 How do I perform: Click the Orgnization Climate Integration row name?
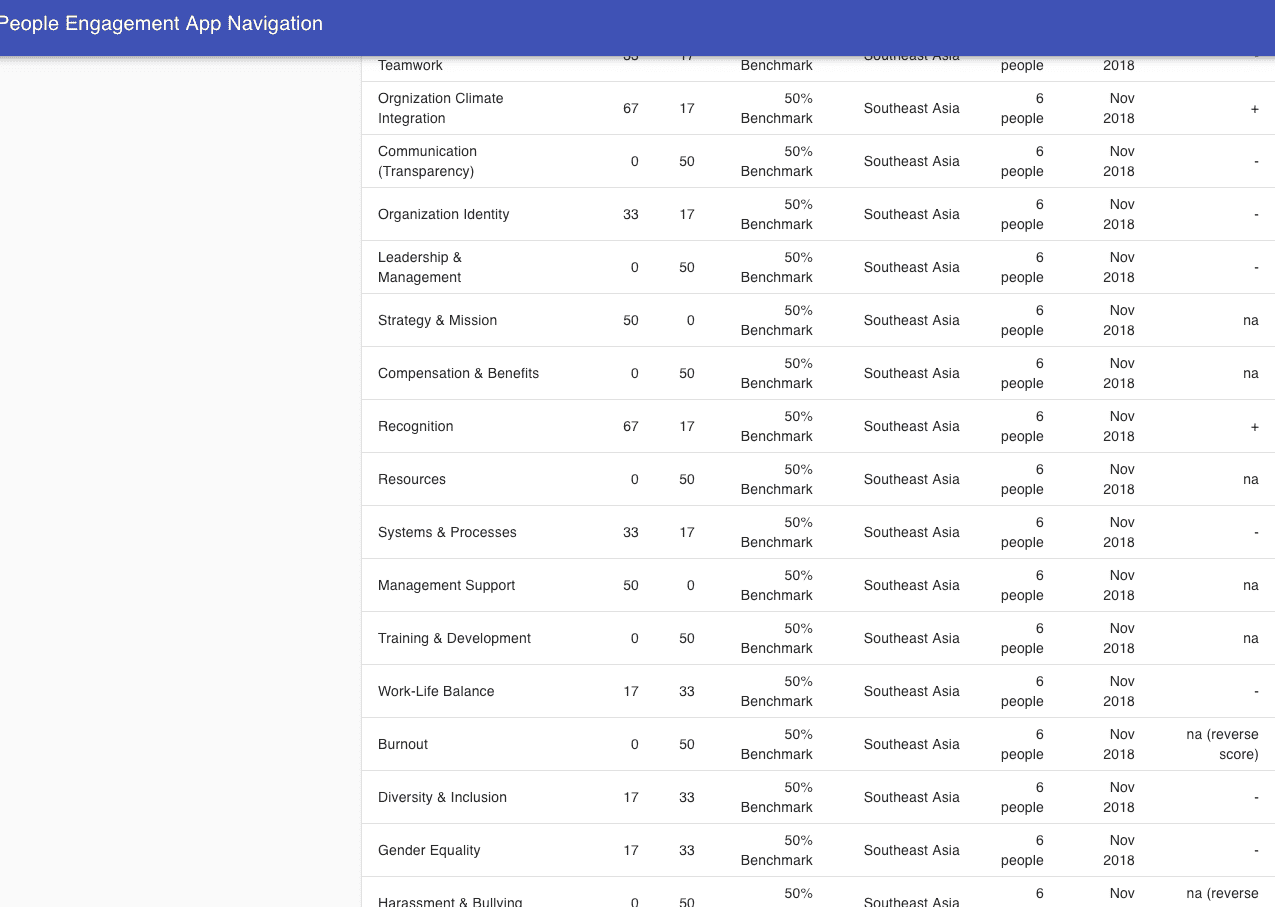[441, 108]
